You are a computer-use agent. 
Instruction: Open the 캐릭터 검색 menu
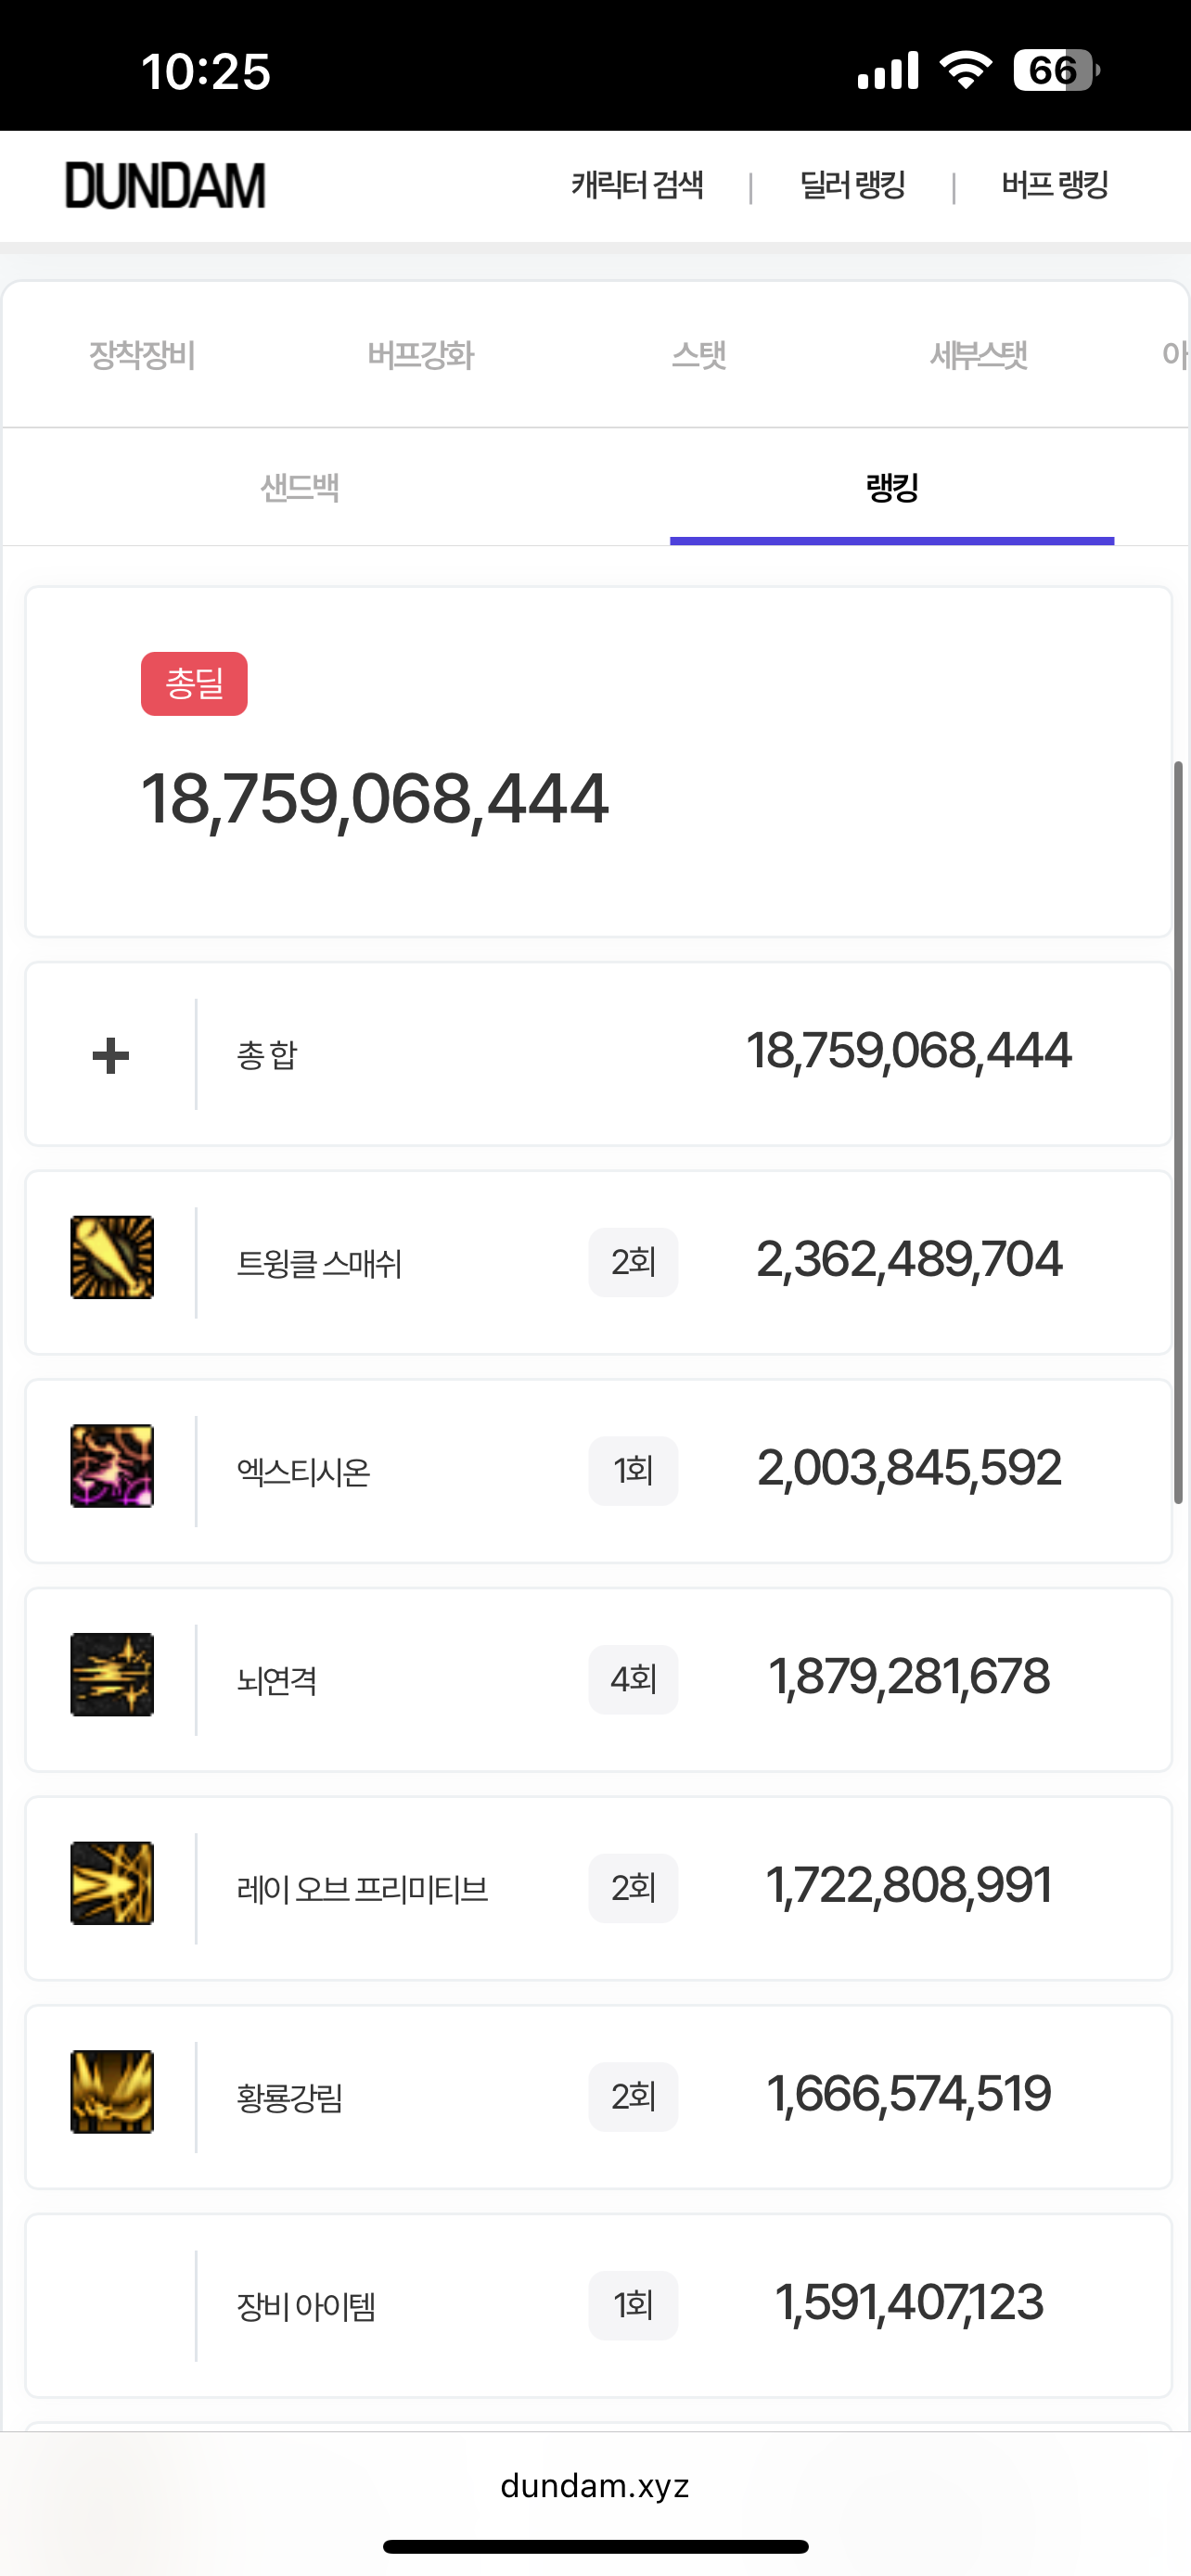(x=637, y=186)
